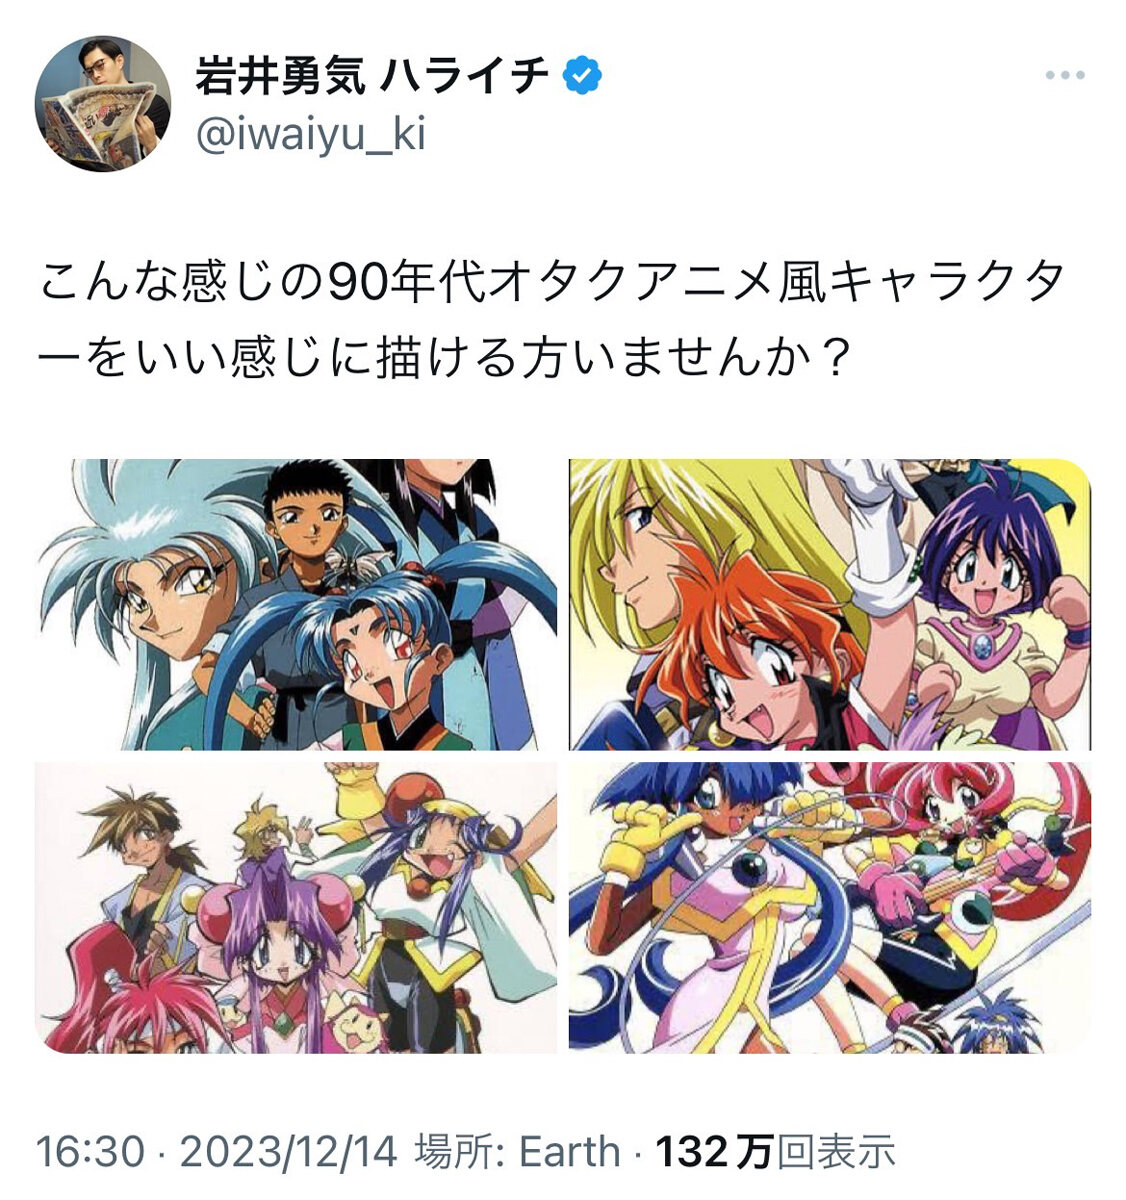Open the profile avatar photo

tap(102, 104)
